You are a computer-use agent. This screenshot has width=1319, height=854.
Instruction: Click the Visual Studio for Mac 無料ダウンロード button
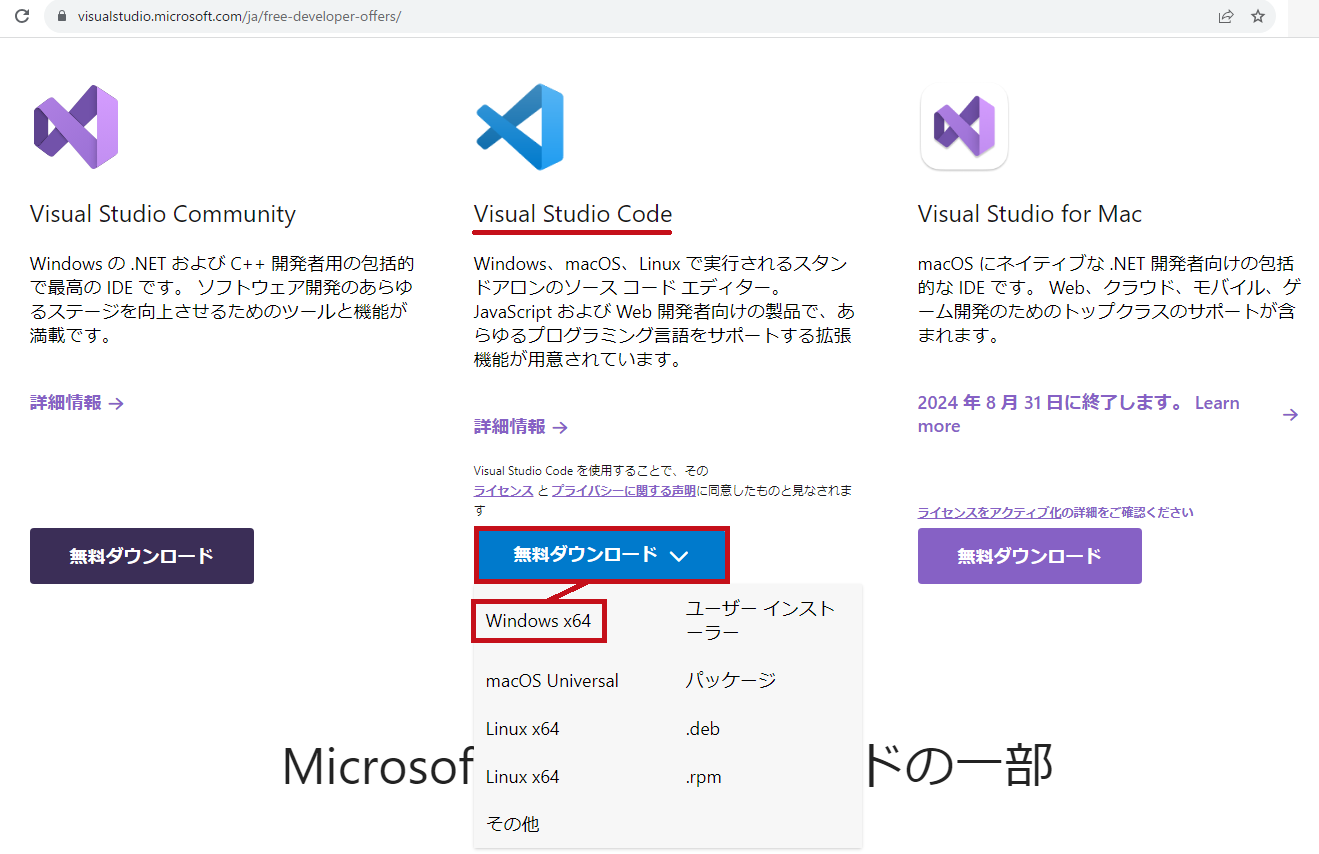1030,556
